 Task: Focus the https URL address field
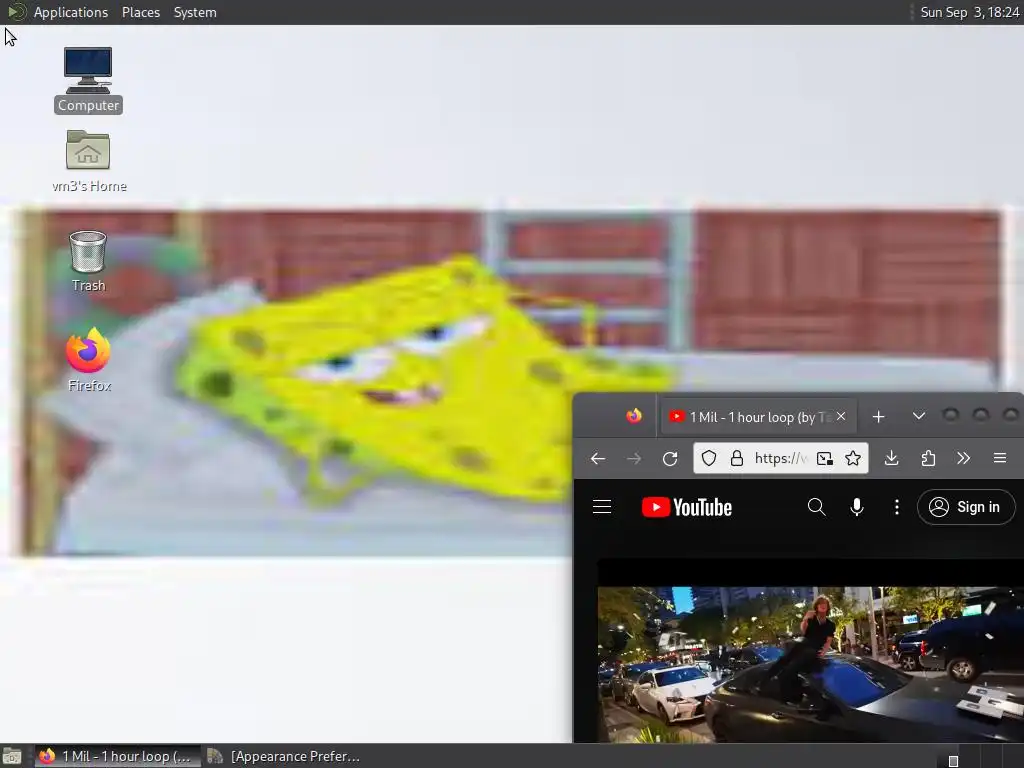pos(780,458)
